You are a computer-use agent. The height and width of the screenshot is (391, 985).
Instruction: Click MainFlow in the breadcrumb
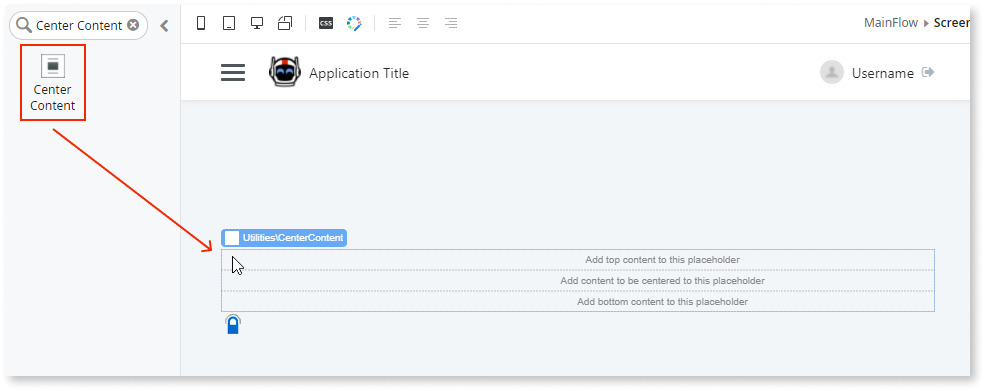(x=891, y=23)
